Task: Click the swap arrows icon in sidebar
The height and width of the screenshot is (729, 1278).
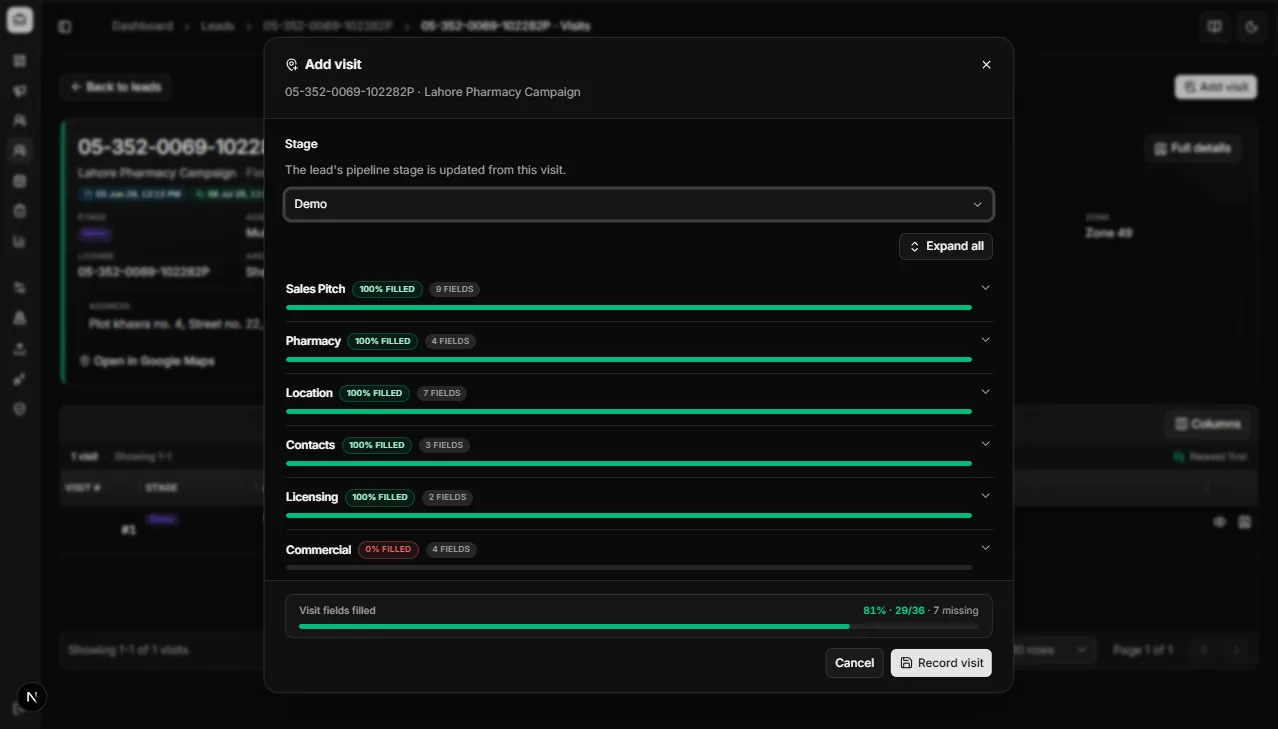Action: click(19, 288)
